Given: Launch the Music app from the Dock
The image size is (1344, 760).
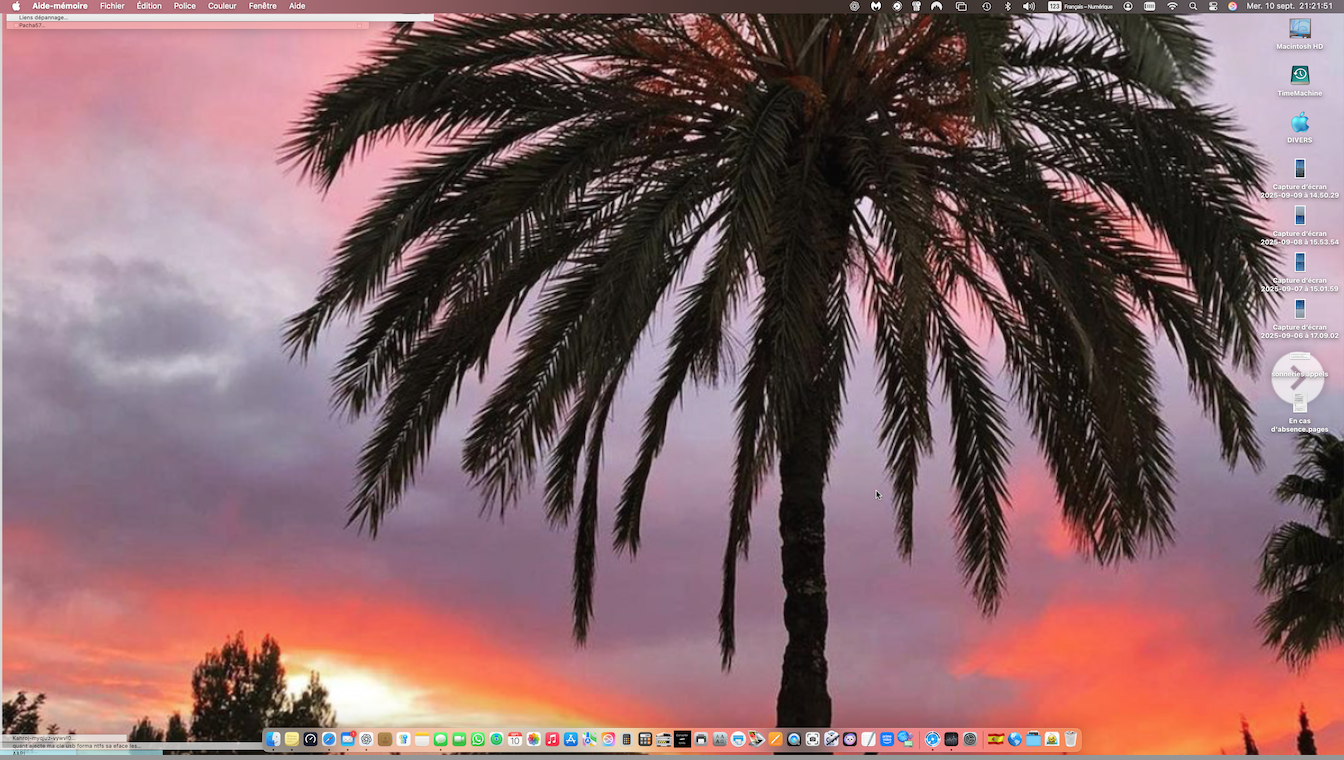Looking at the screenshot, I should [552, 739].
